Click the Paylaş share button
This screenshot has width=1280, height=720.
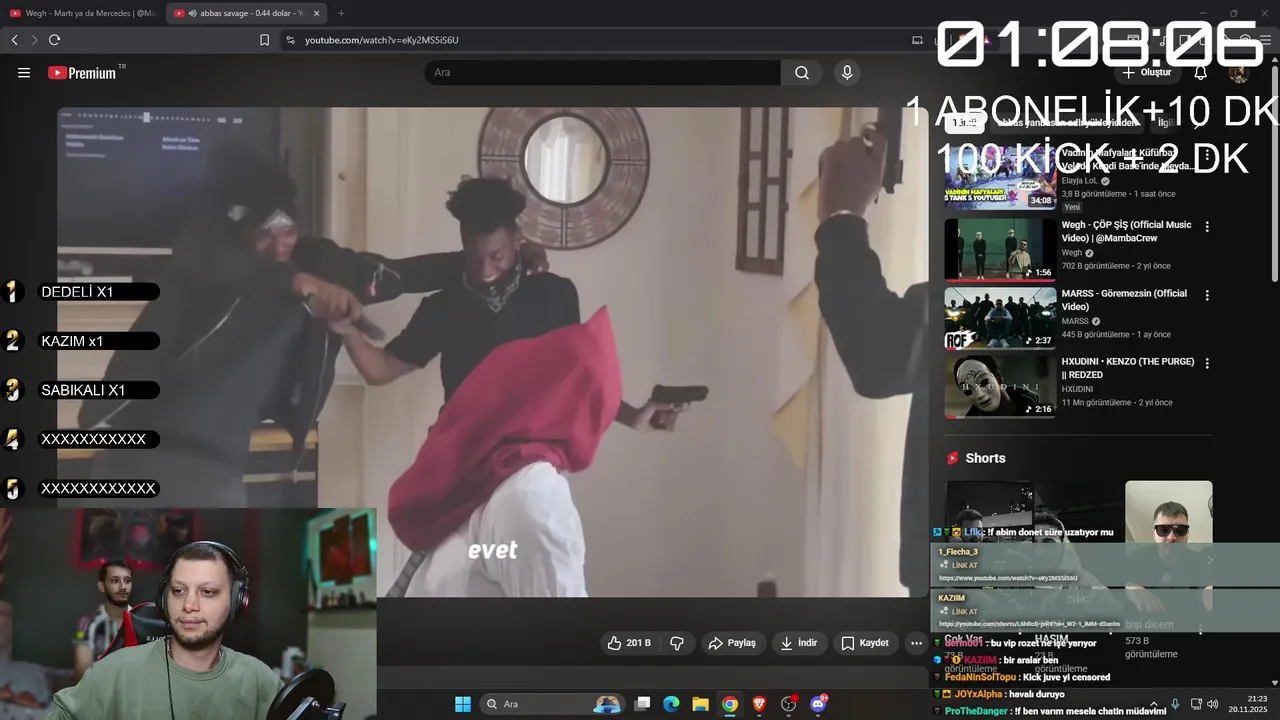point(732,643)
